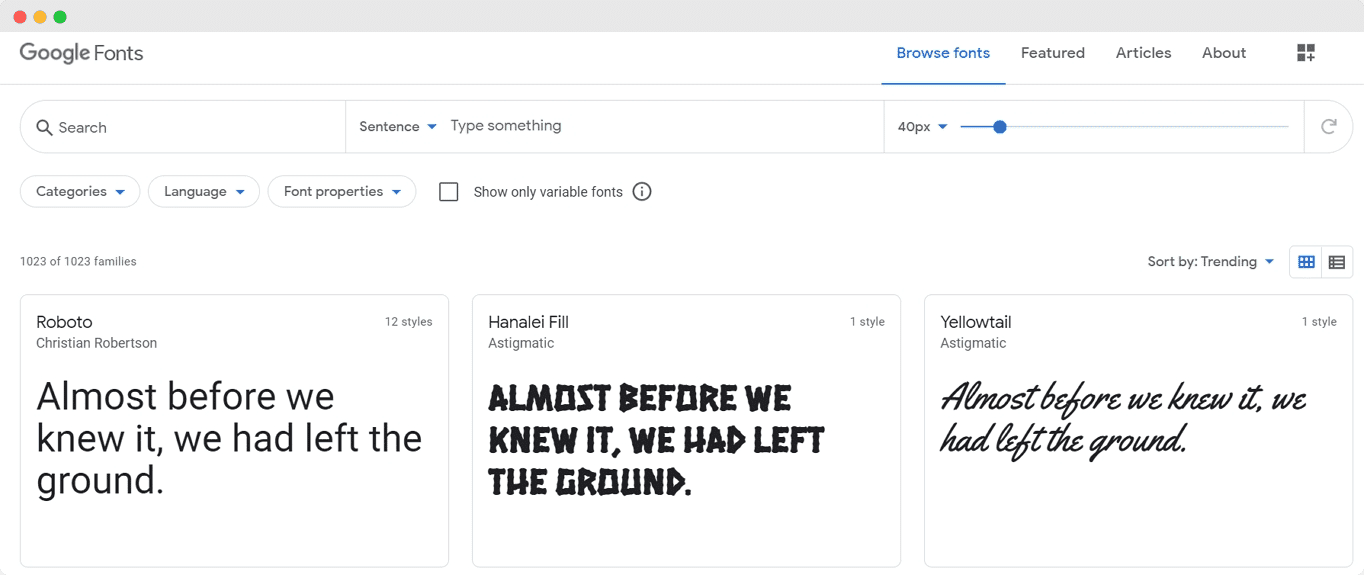Open the Categories filter dropdown
1364x575 pixels.
80,191
